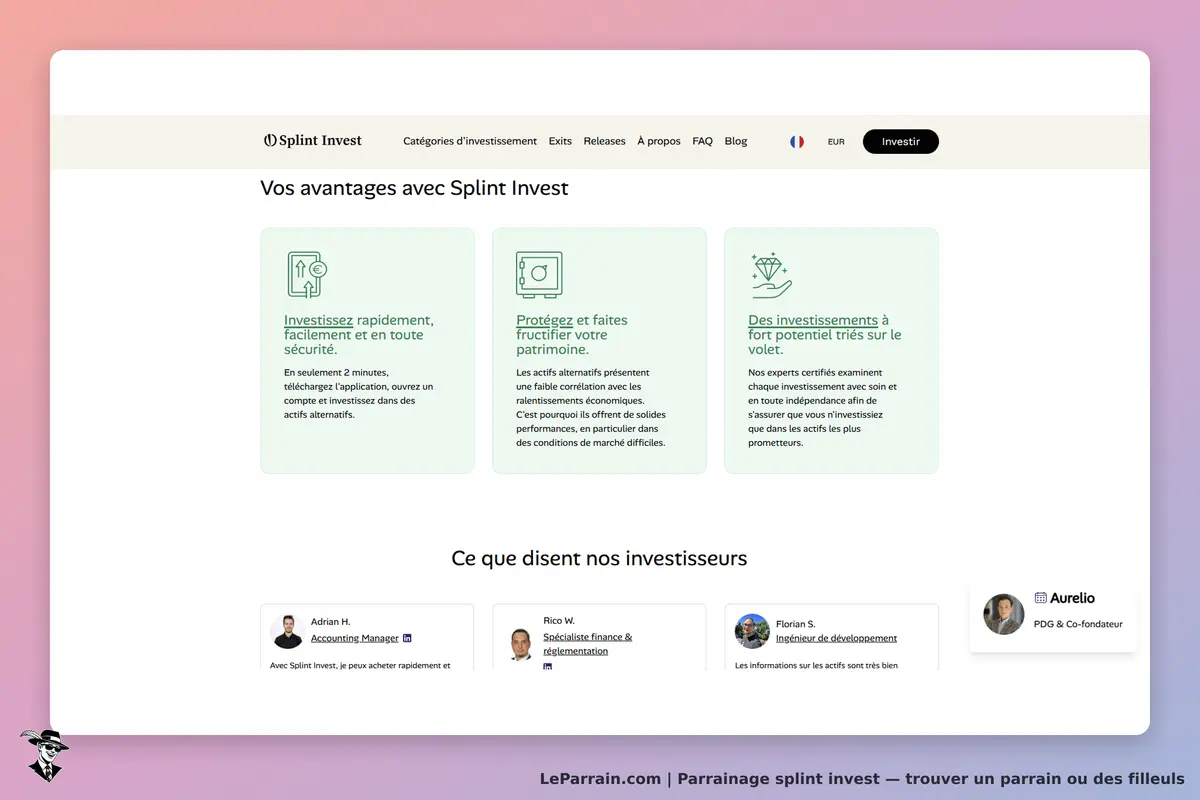The width and height of the screenshot is (1200, 800).
Task: Click Adrian H.'s profile photo
Action: click(x=287, y=631)
